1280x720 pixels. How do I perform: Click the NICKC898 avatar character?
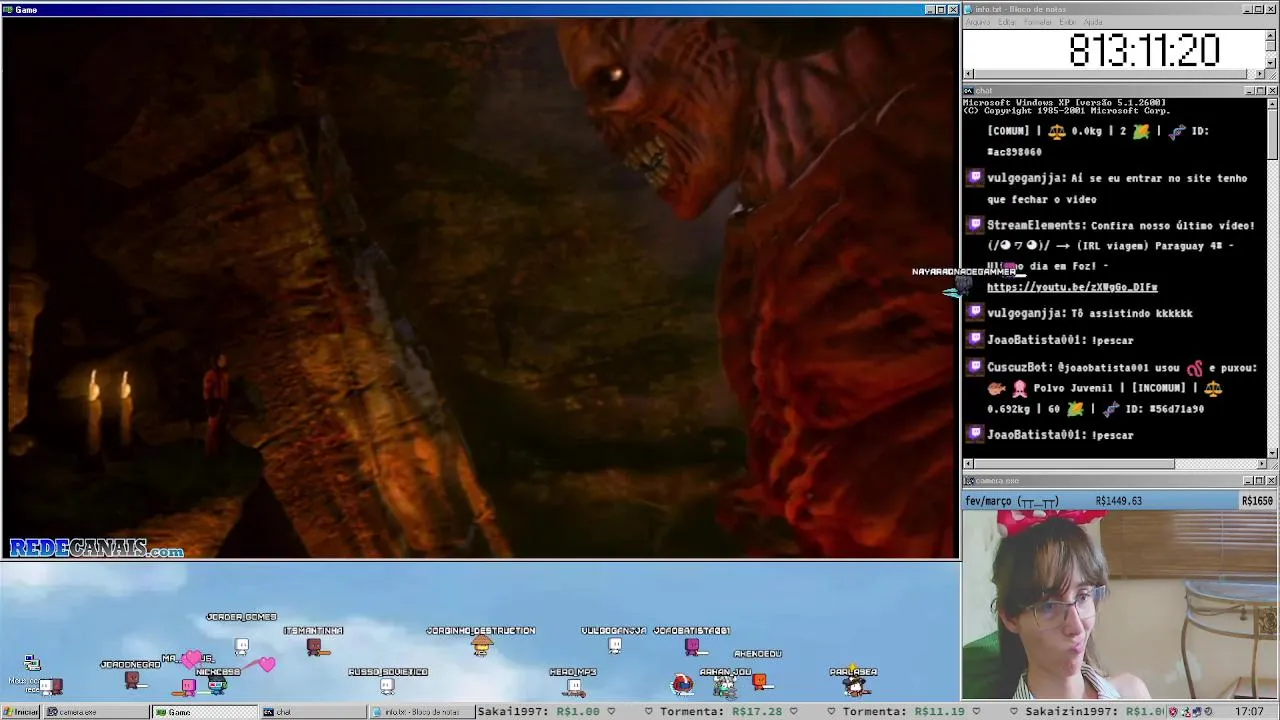[x=217, y=685]
